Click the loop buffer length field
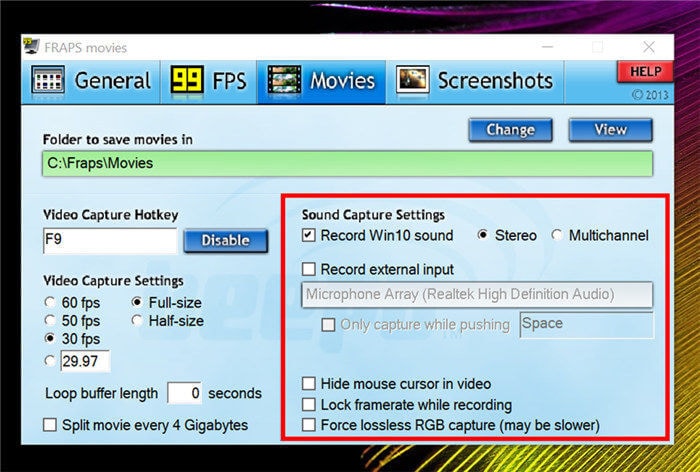 click(184, 393)
